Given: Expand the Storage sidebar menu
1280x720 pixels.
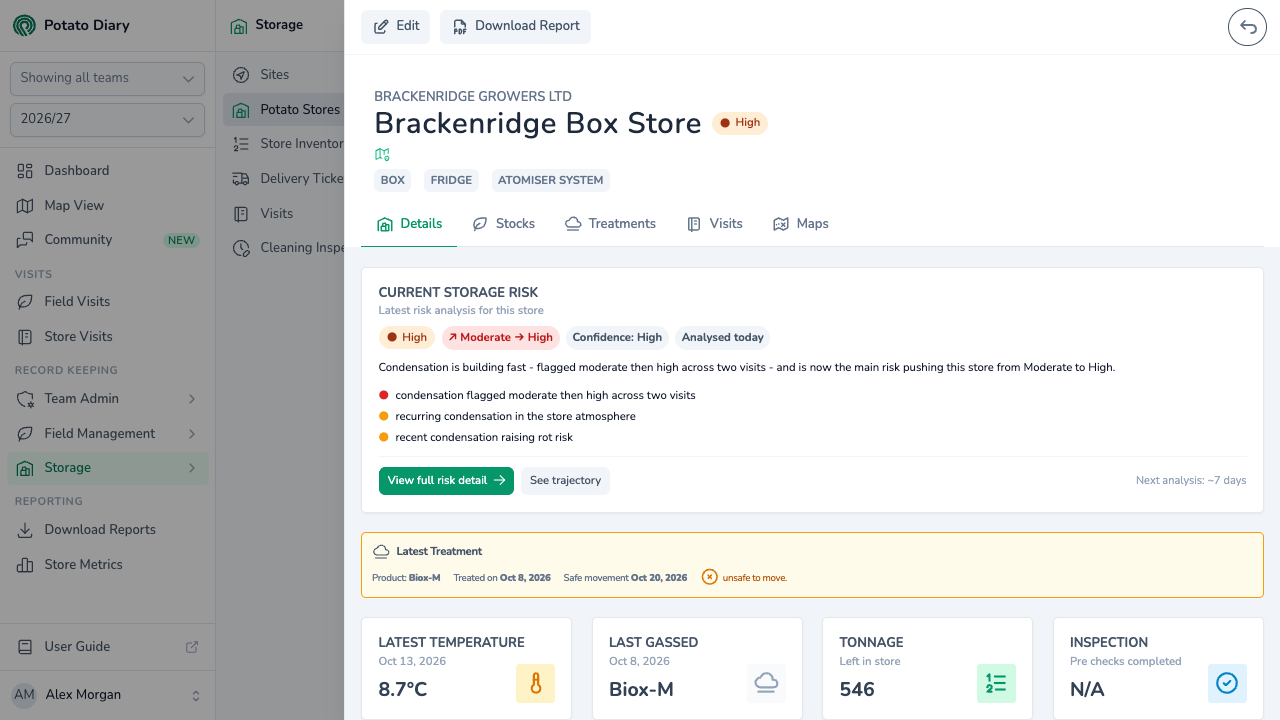Looking at the screenshot, I should [108, 468].
